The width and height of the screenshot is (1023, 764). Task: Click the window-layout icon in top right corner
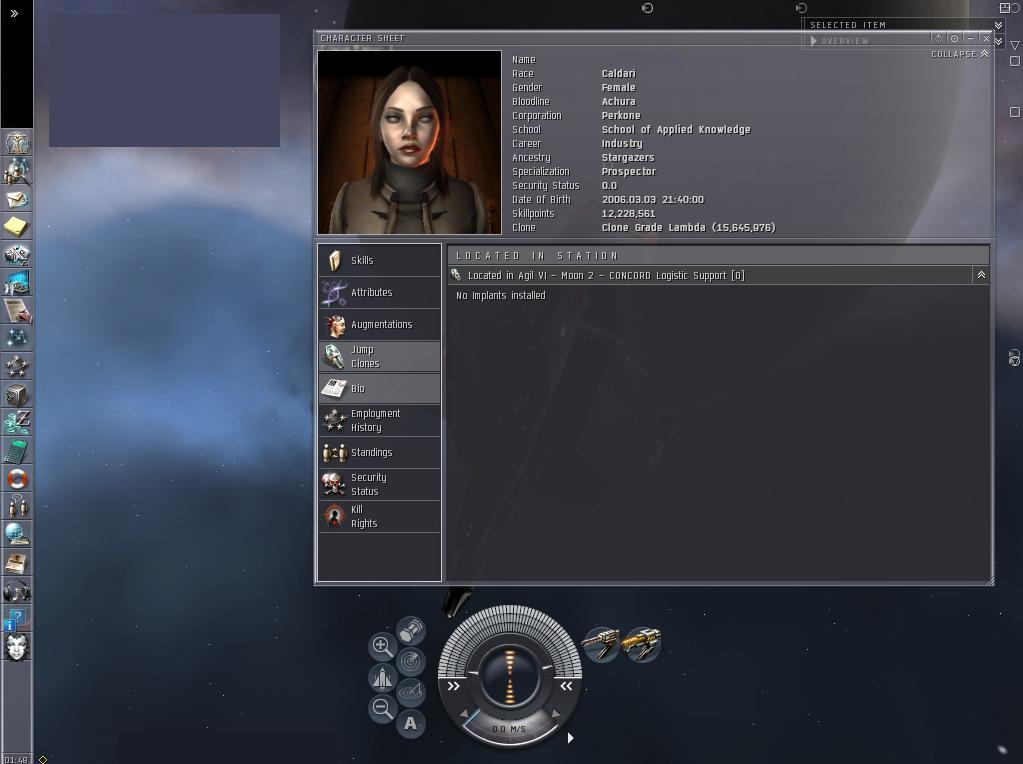point(1005,8)
